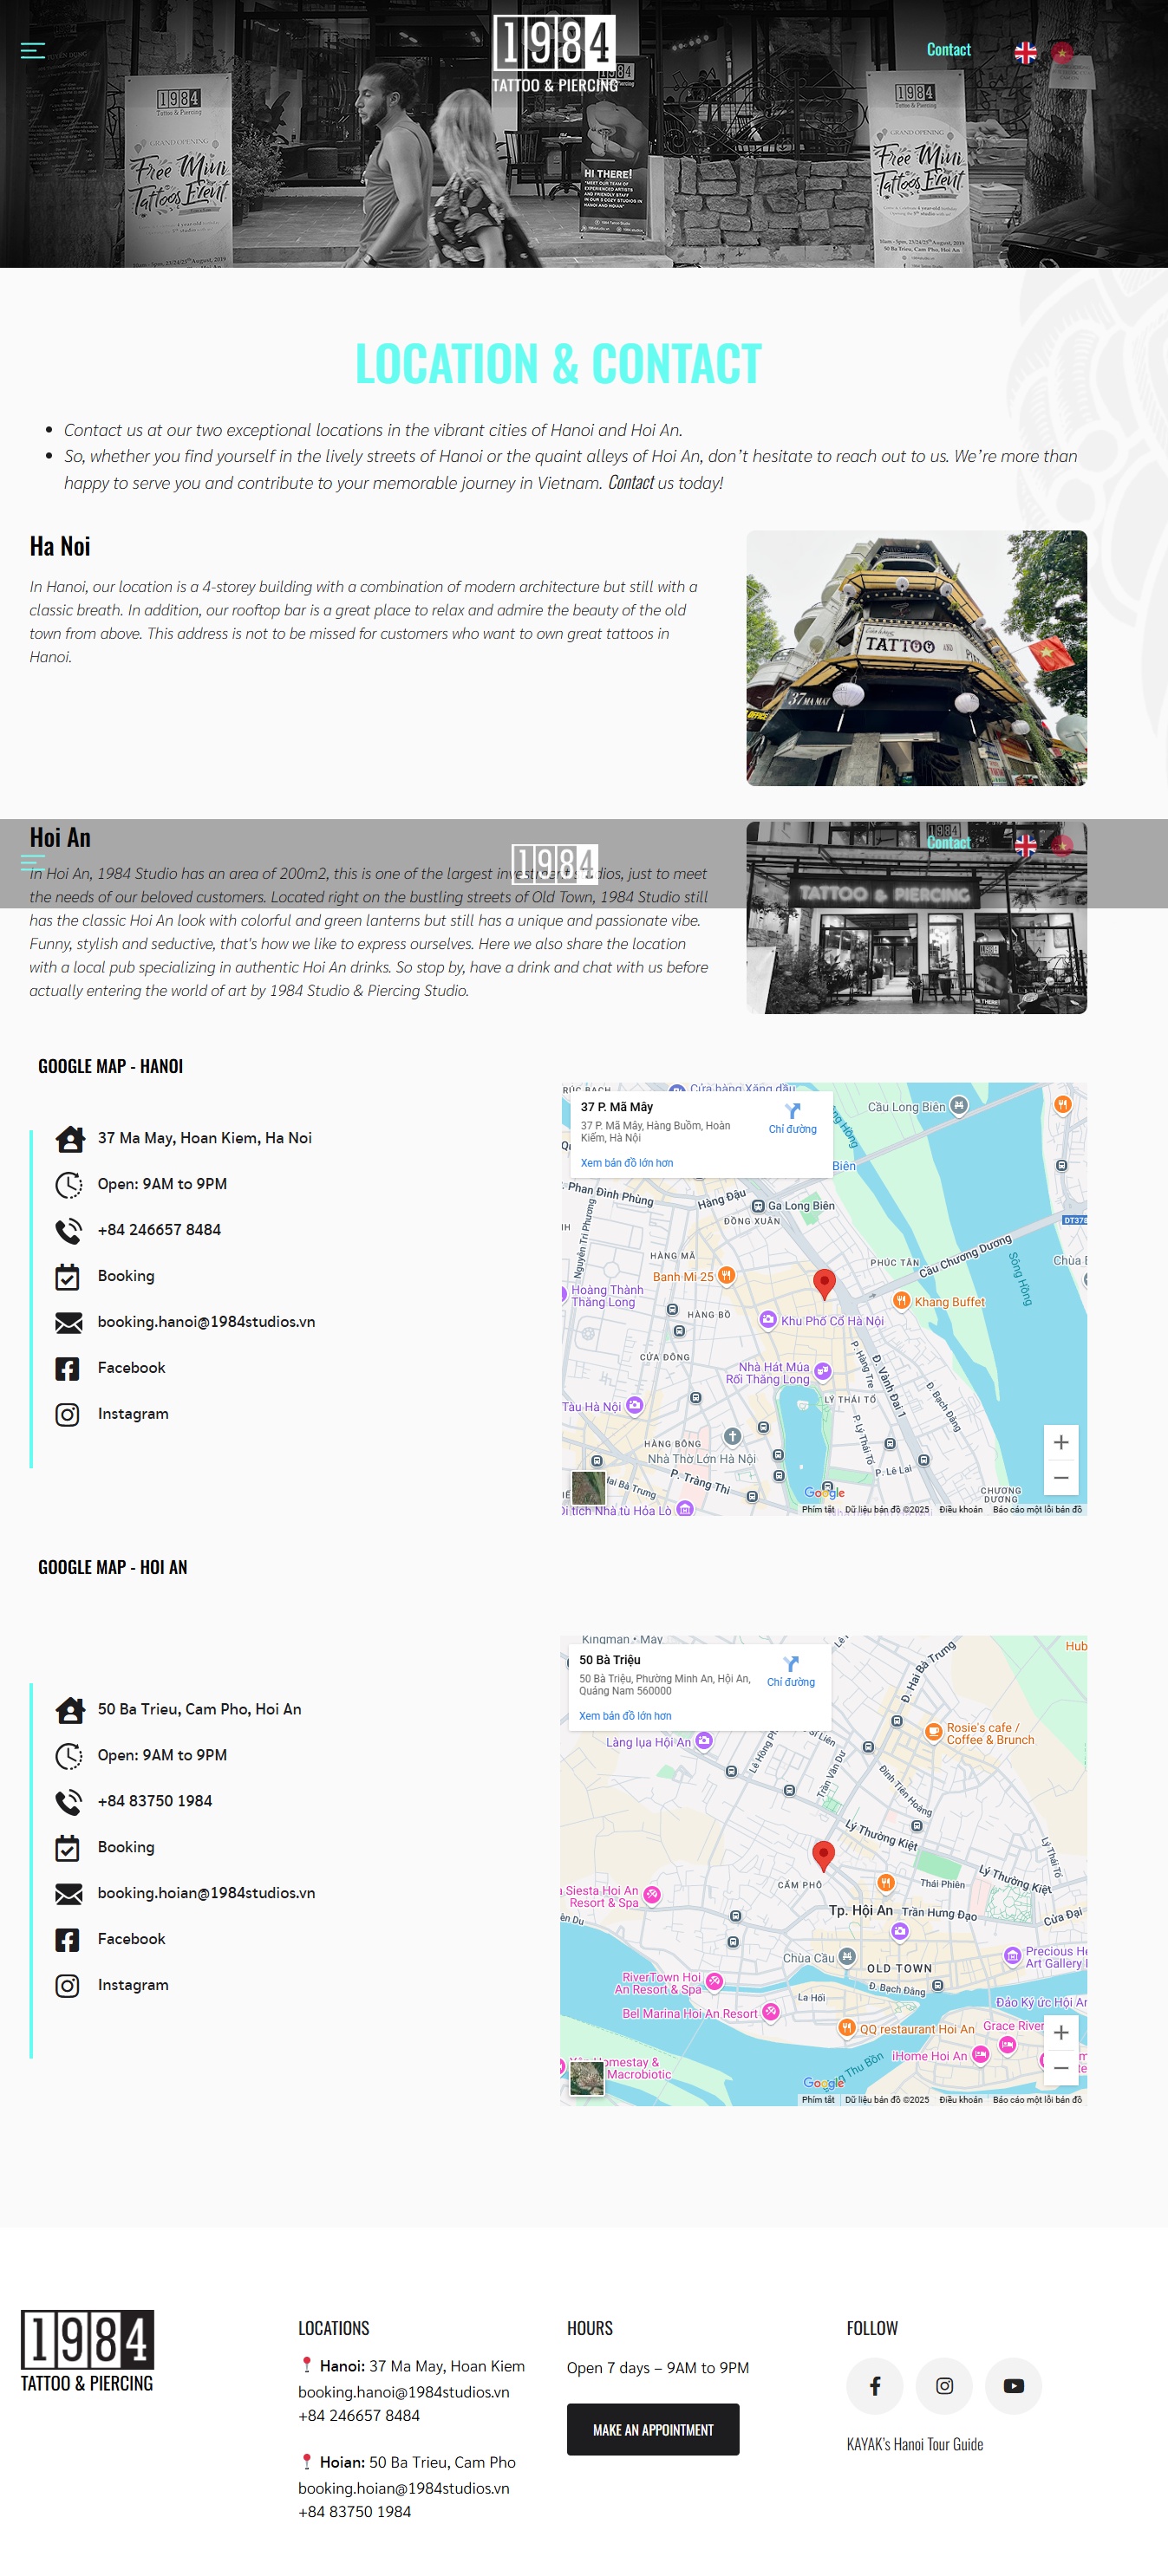Open the Hanoi building photo
The height and width of the screenshot is (2576, 1168).
[x=916, y=658]
